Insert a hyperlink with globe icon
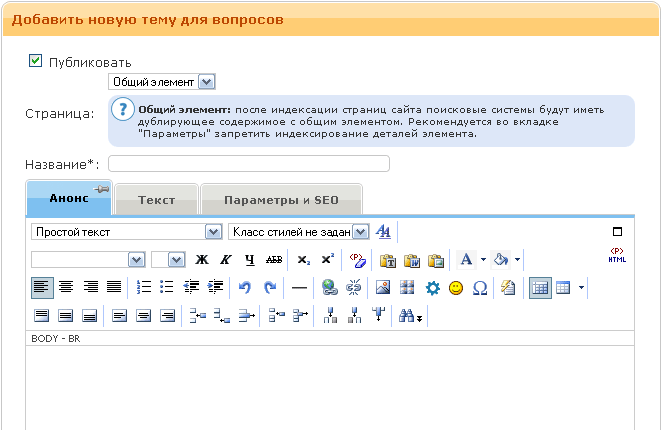 [329, 288]
